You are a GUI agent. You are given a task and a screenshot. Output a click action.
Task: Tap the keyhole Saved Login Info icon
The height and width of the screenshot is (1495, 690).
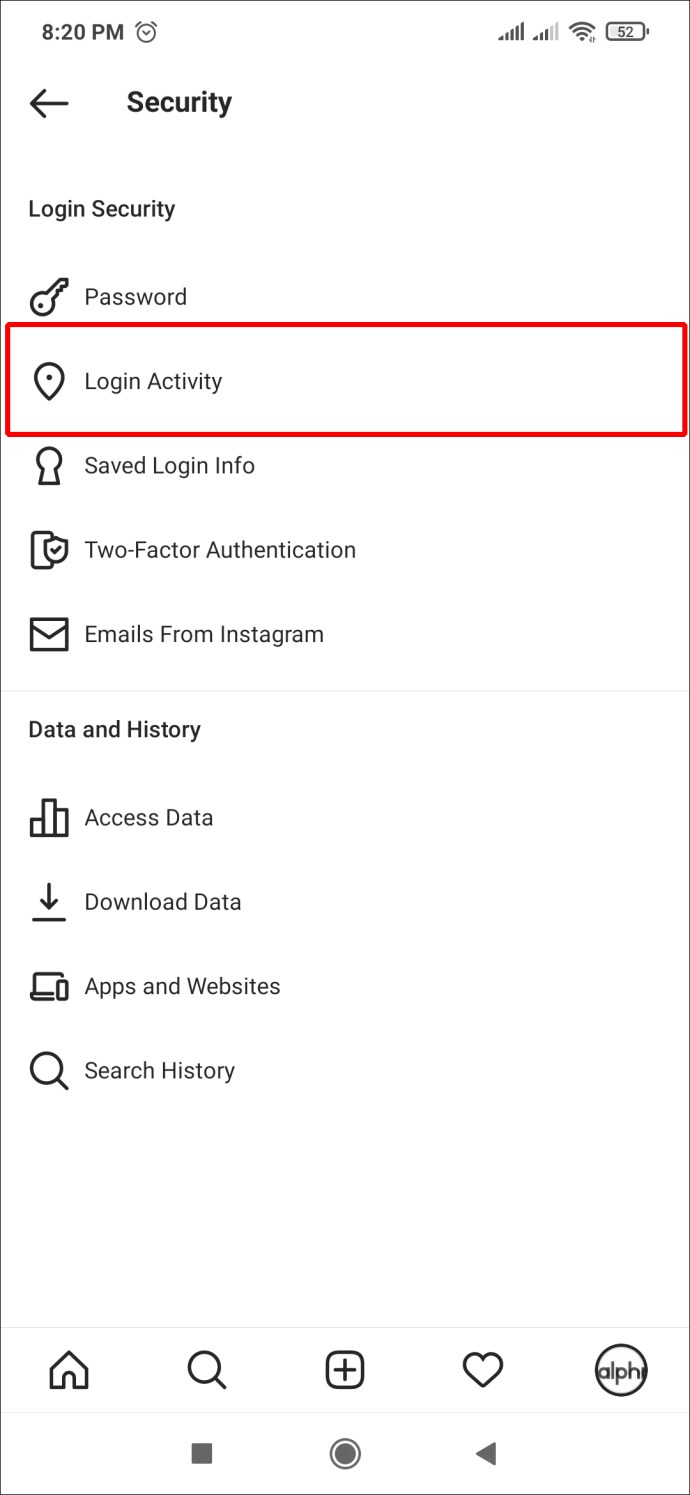click(49, 466)
